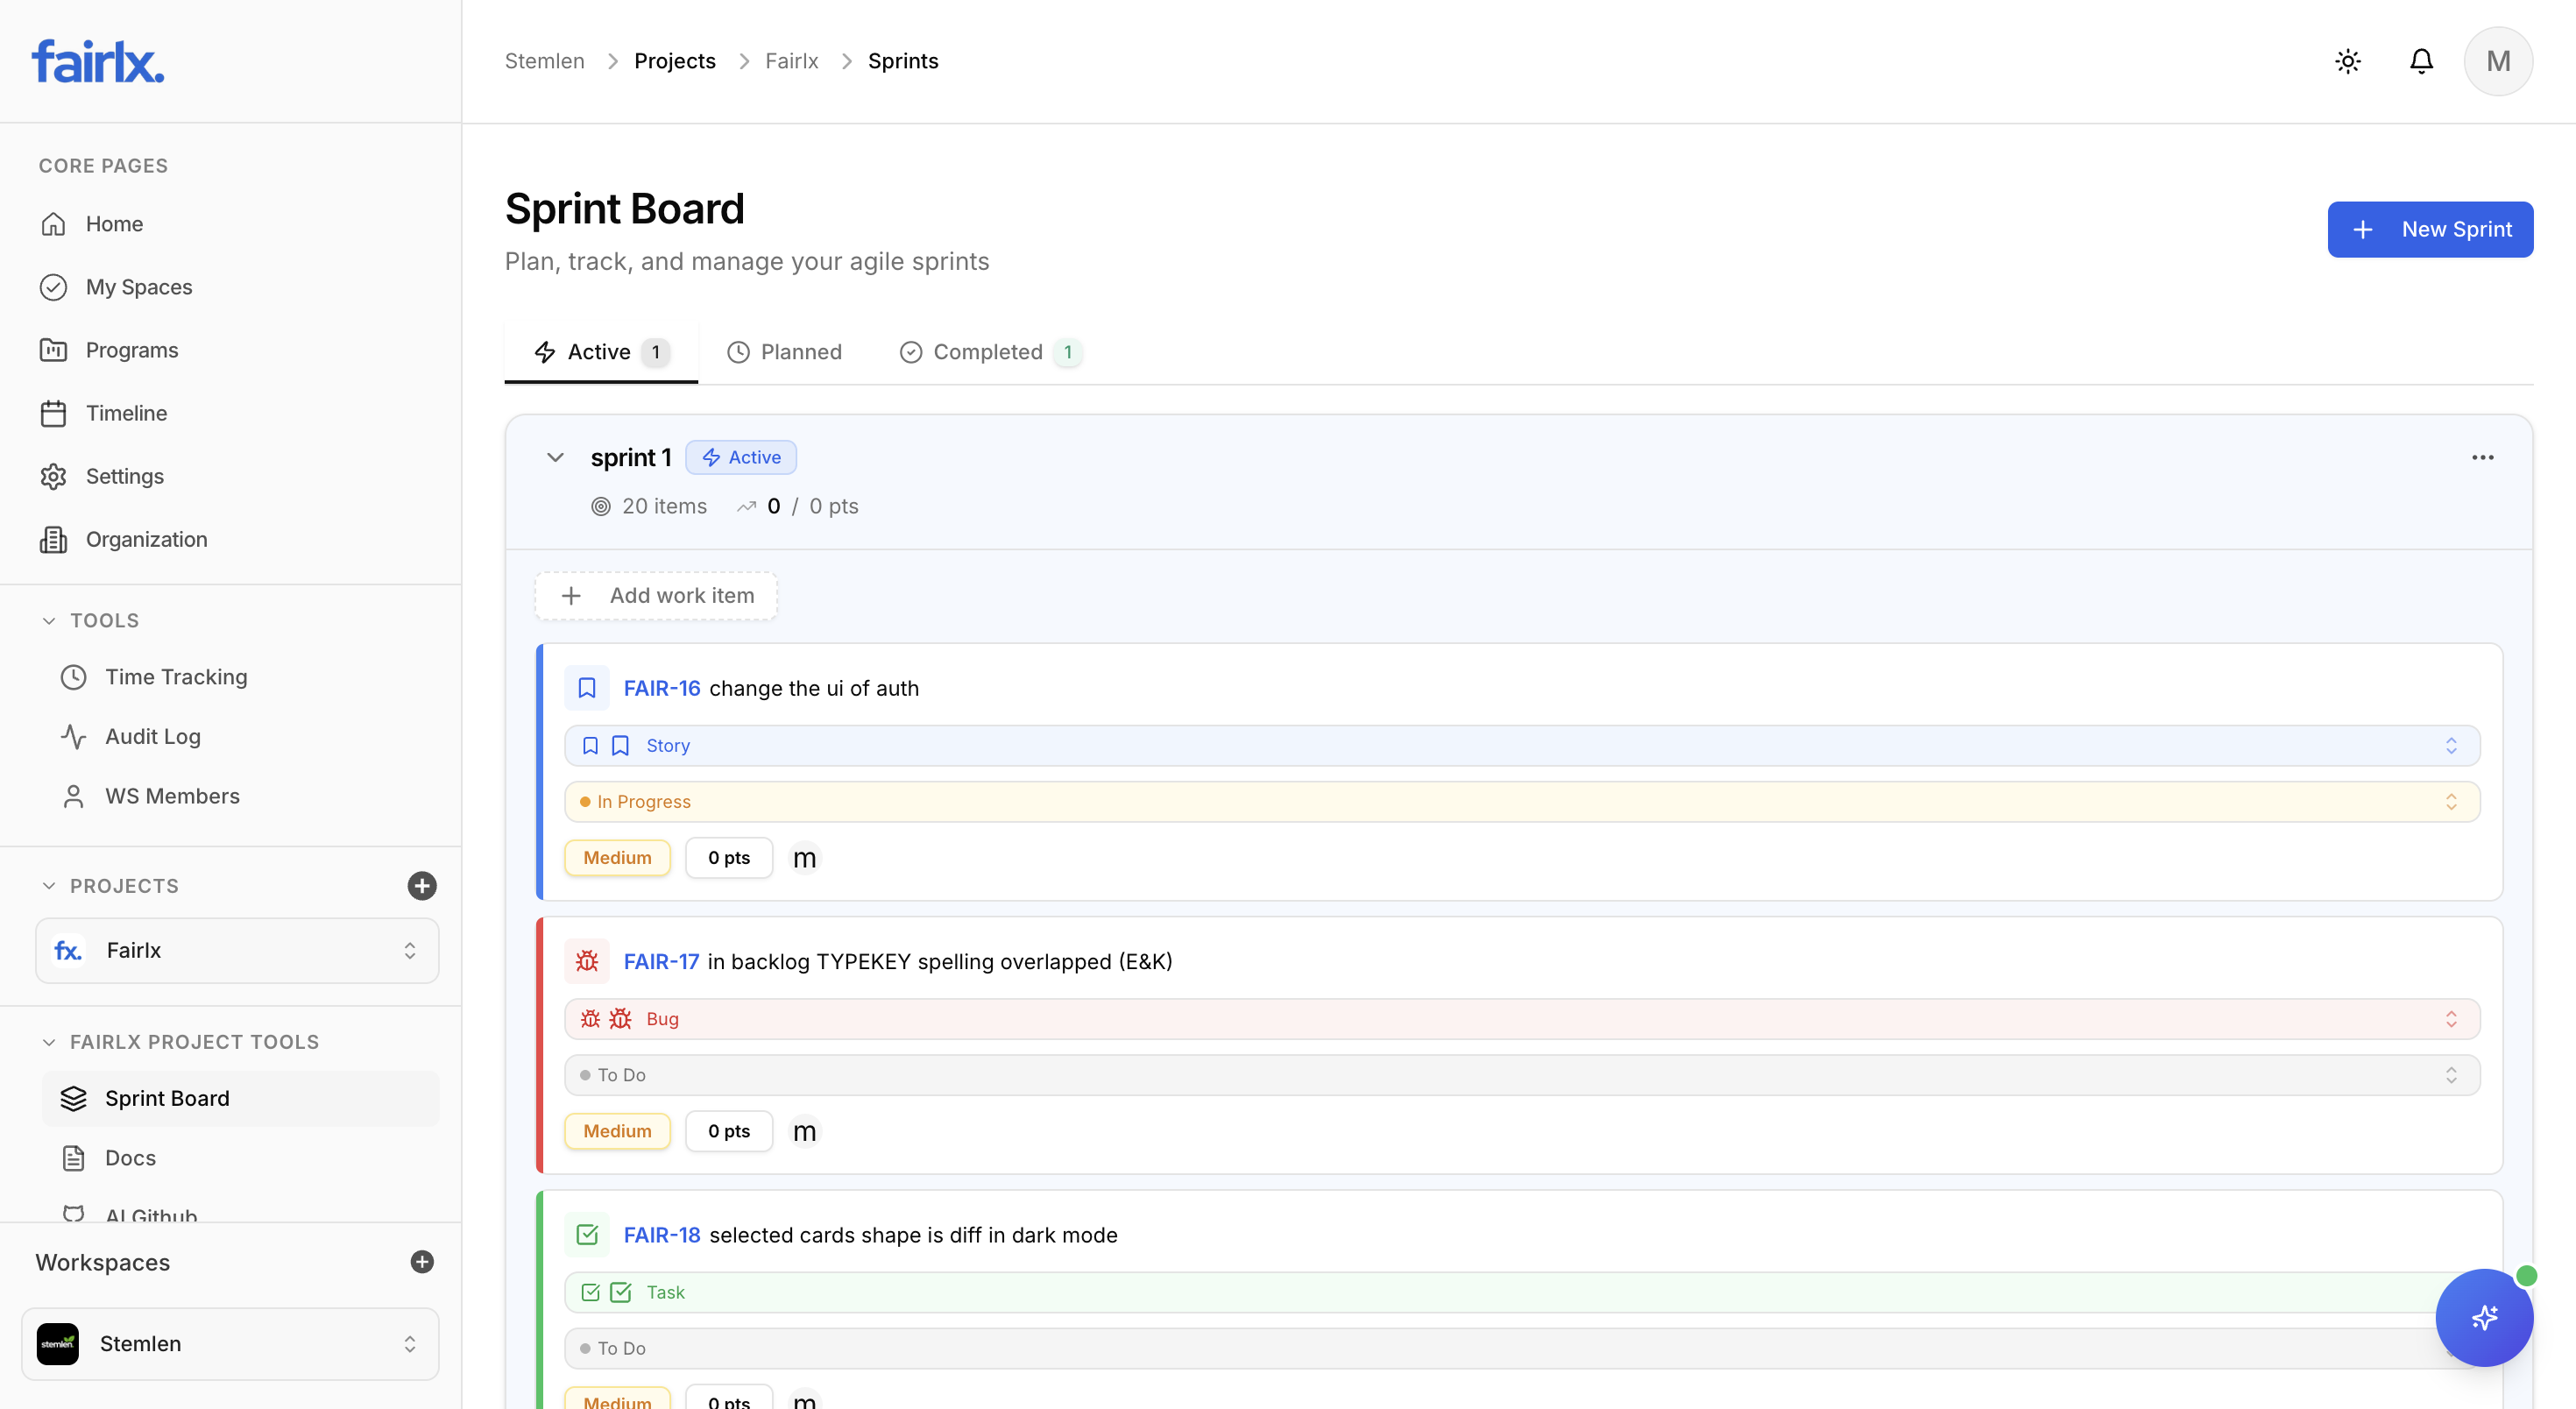Collapse sprint 1 section

(x=555, y=458)
